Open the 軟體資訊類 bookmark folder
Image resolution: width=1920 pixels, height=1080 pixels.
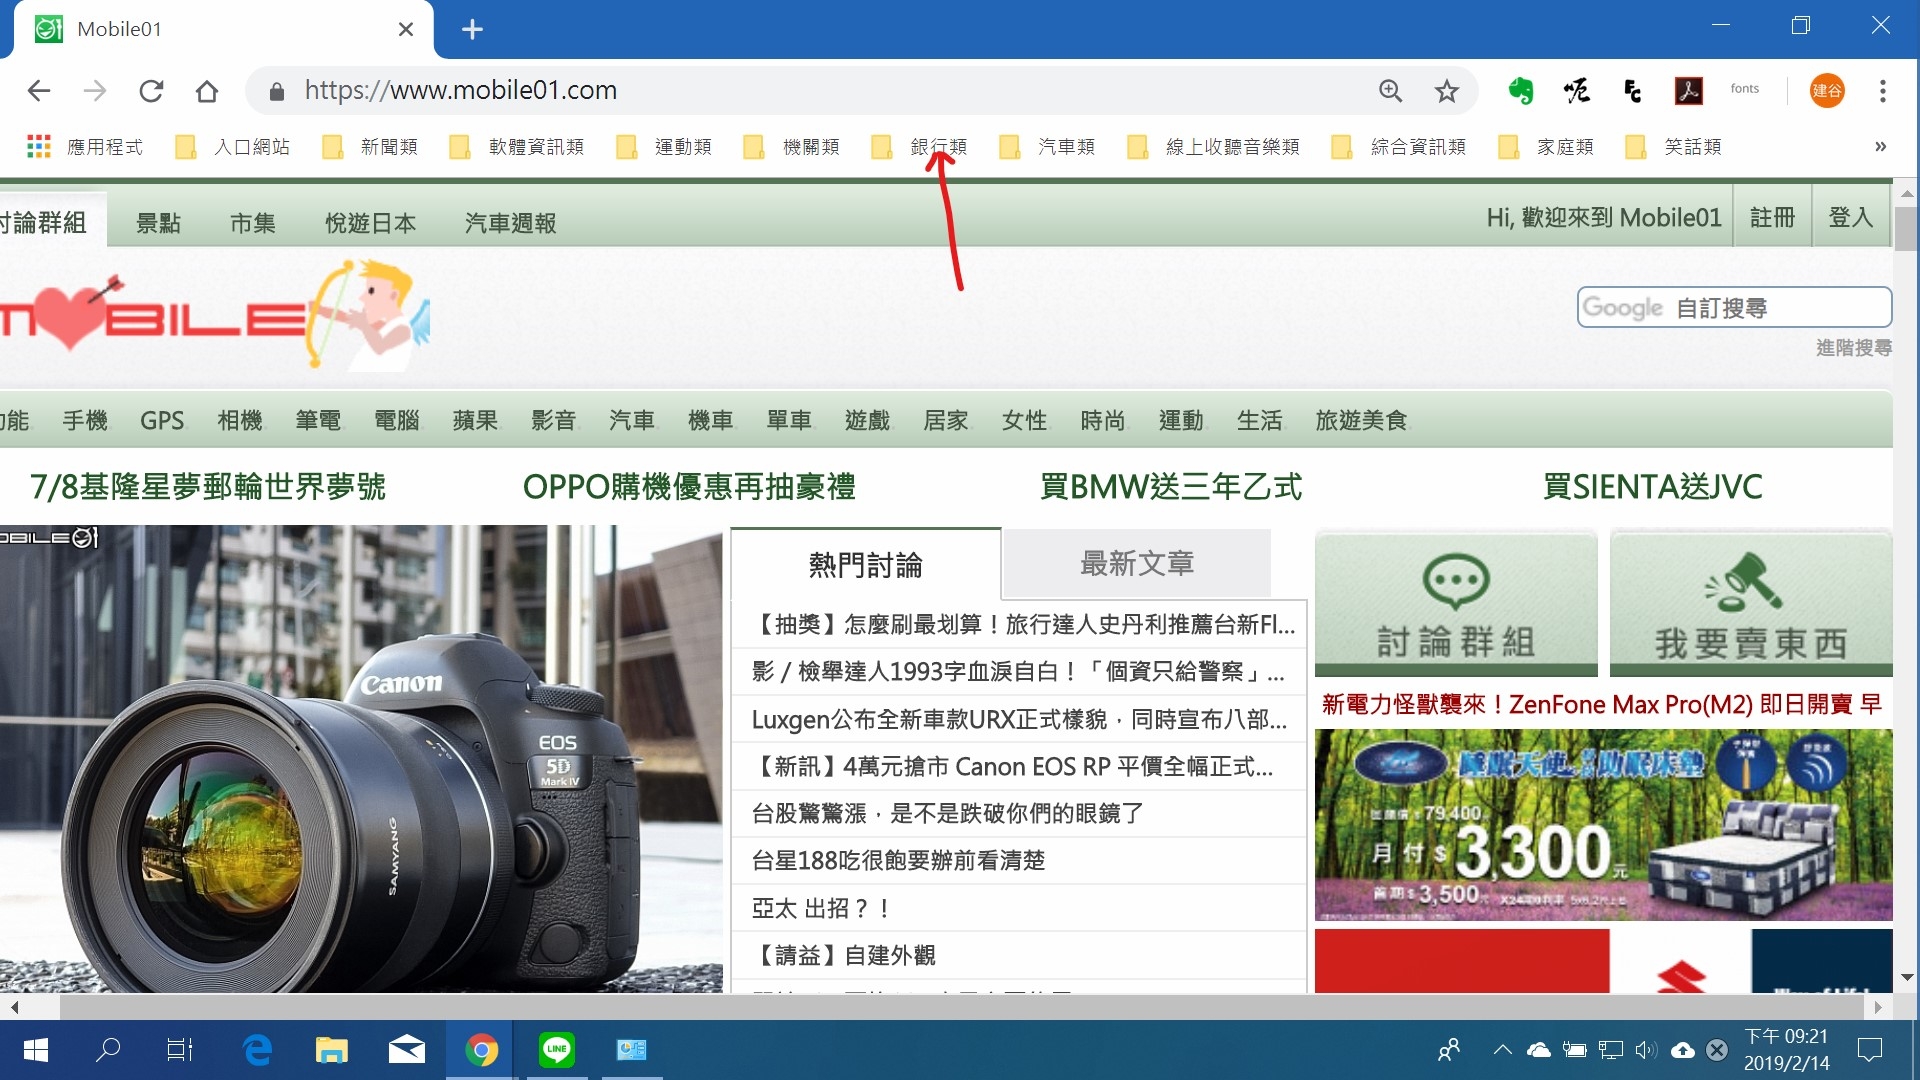click(517, 147)
